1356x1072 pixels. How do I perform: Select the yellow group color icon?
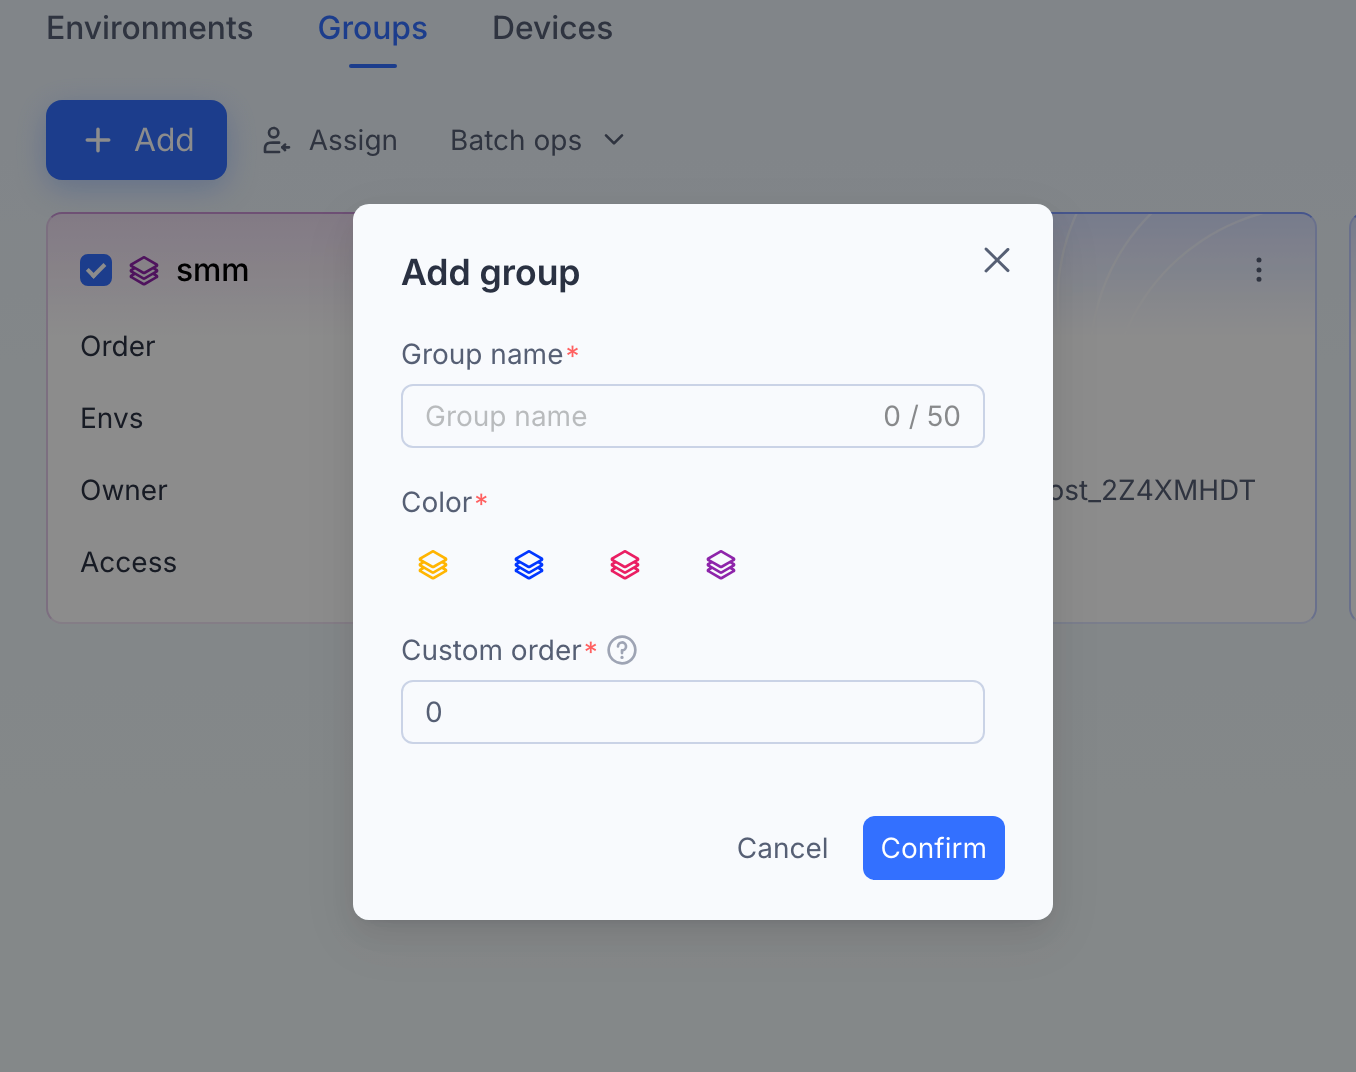click(x=433, y=565)
